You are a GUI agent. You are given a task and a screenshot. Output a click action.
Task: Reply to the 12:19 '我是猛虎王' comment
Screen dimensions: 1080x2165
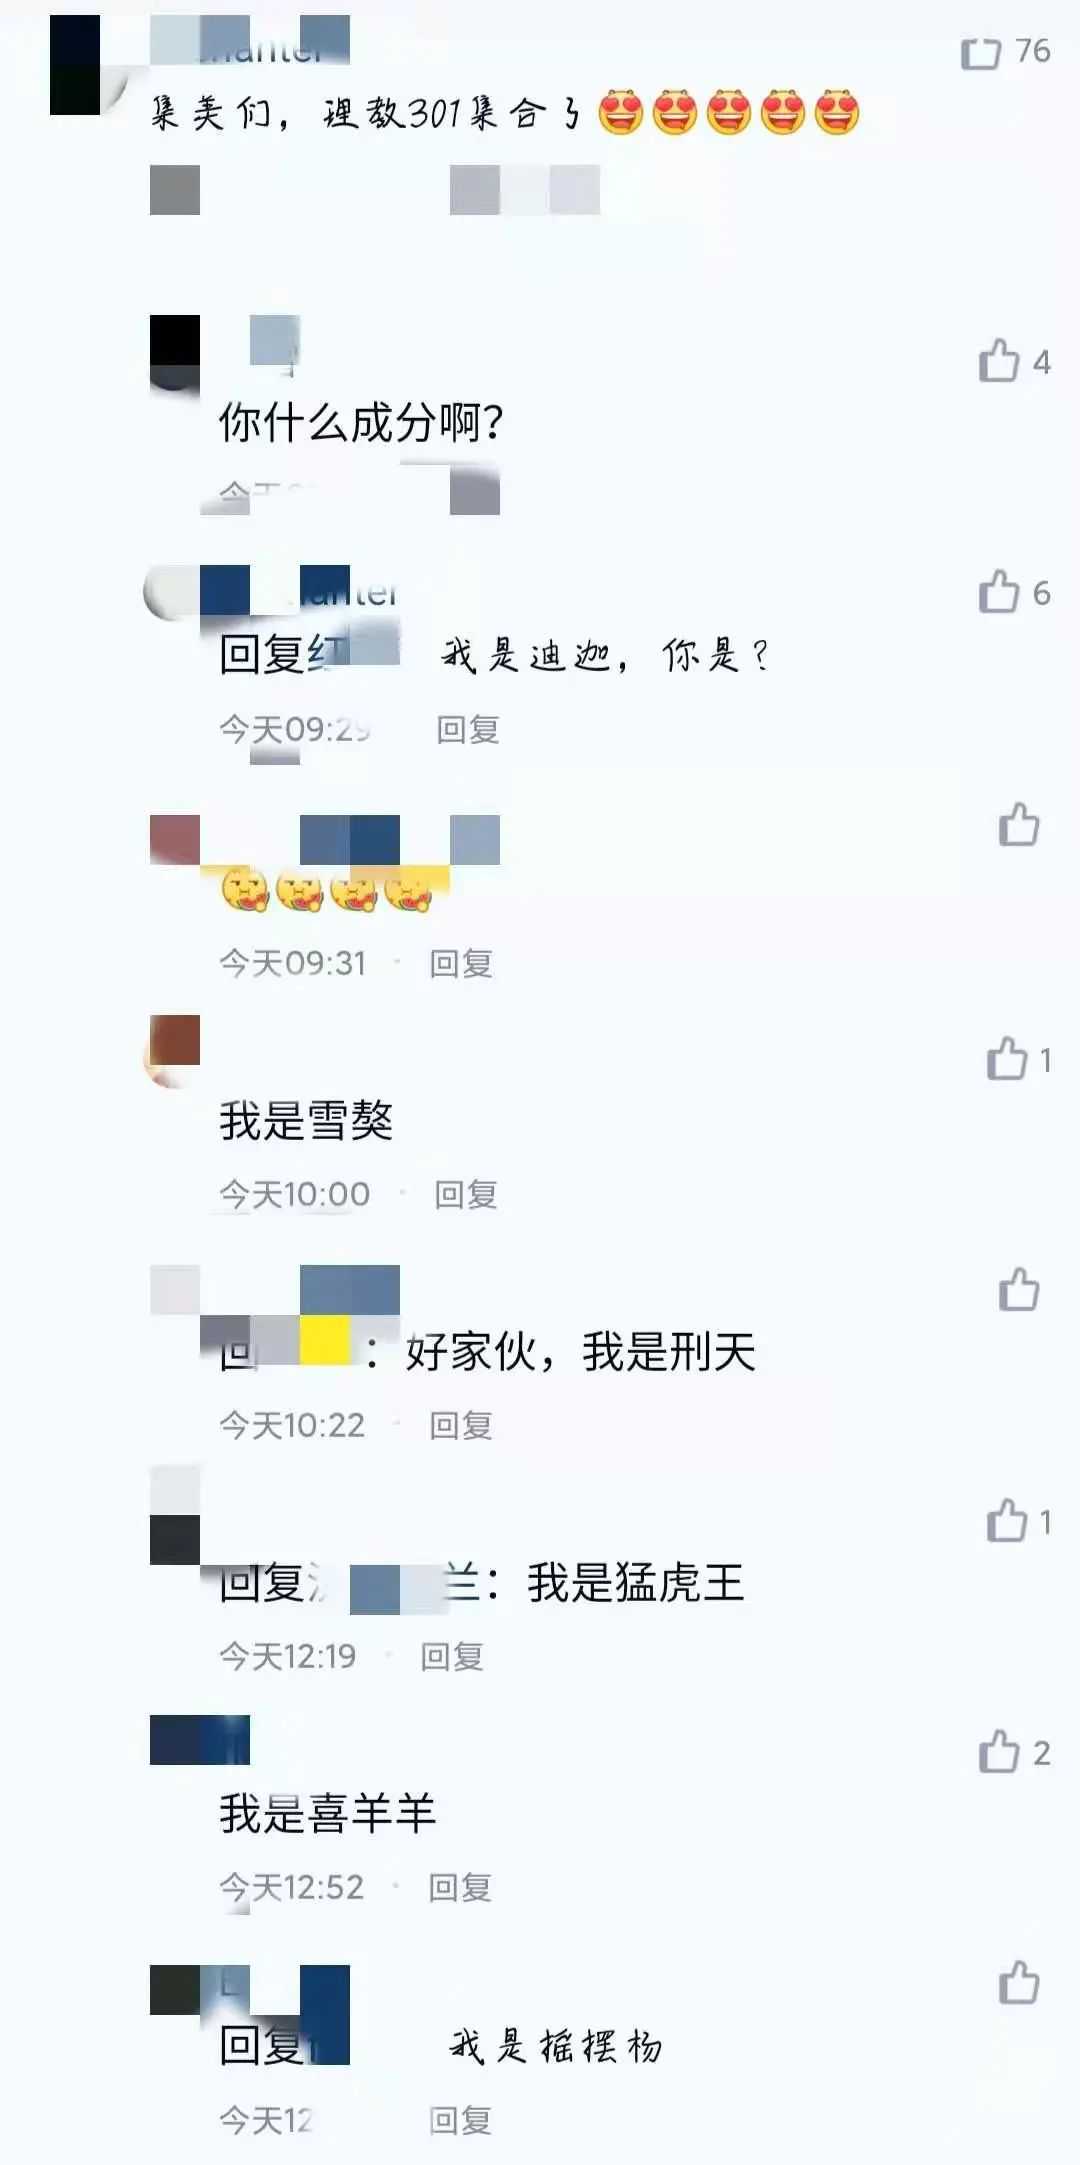click(452, 1656)
